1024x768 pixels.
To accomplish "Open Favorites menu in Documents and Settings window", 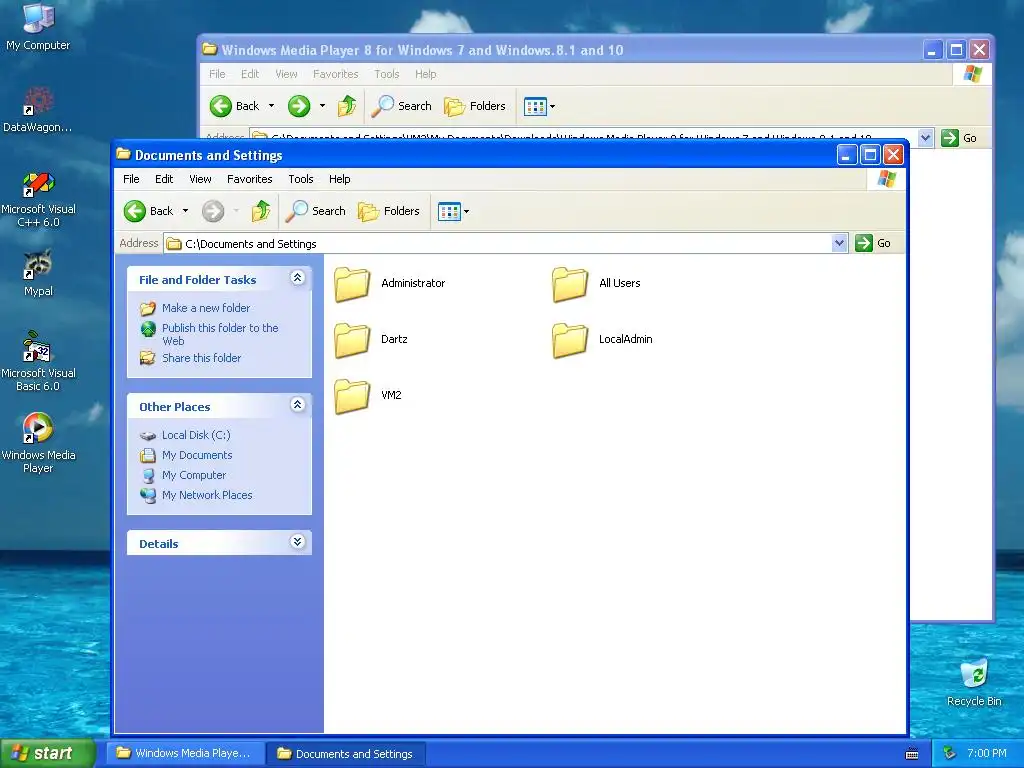I will (249, 179).
